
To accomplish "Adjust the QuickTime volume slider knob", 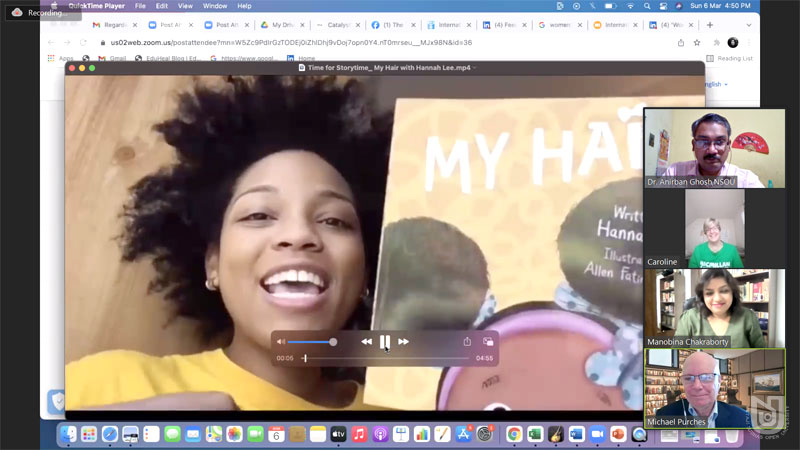I will pos(333,342).
